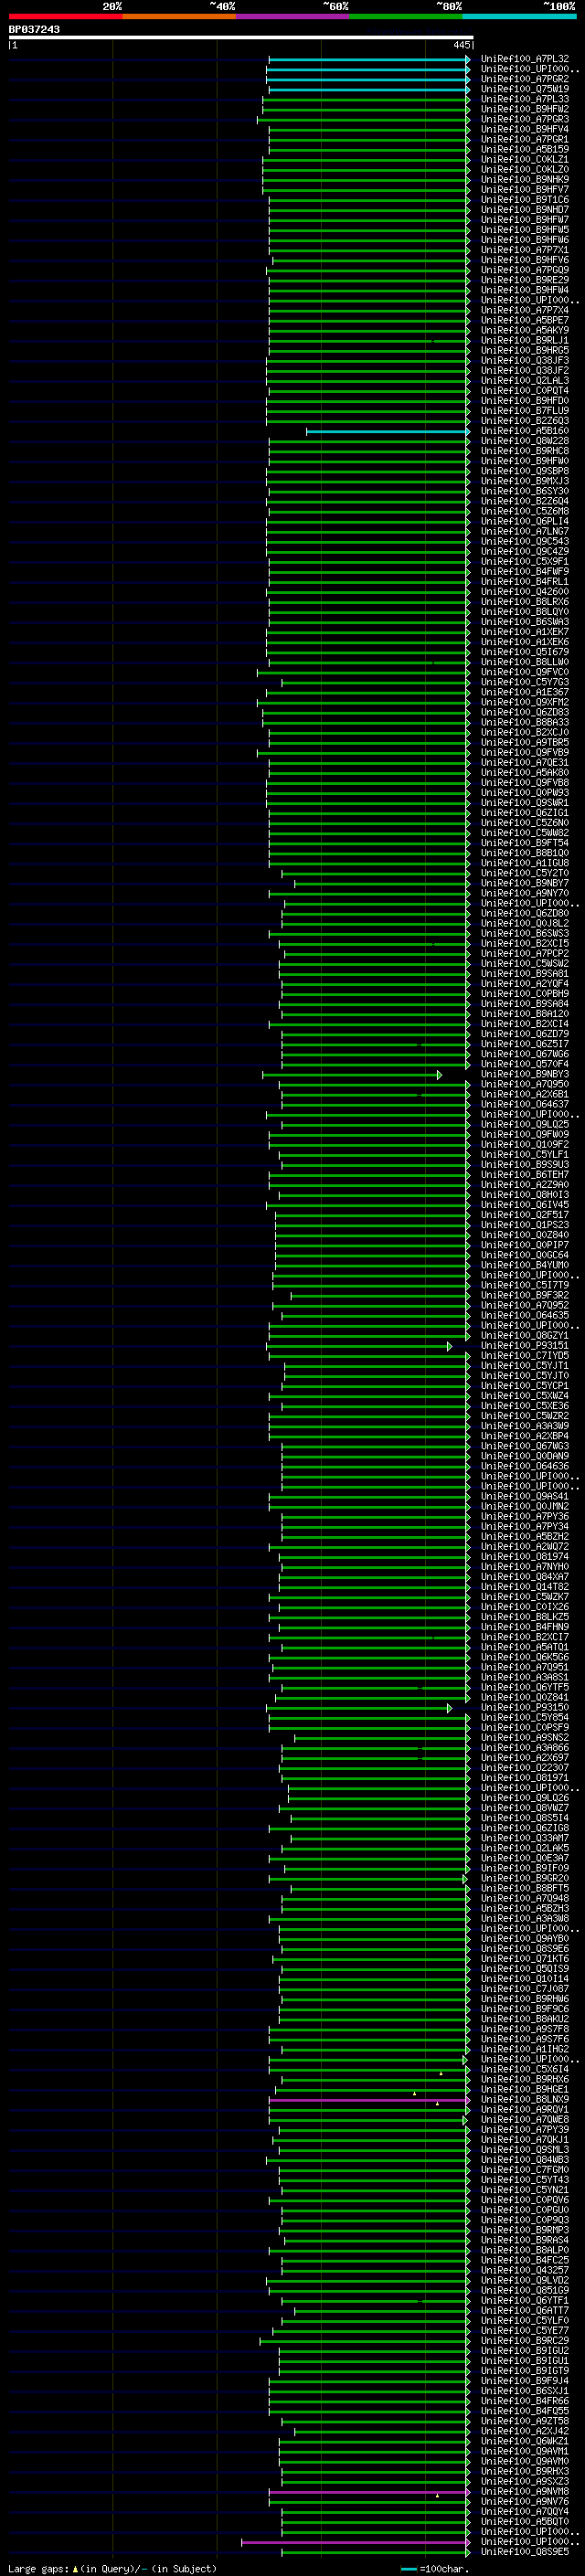Screen dimensions: 585x2576
Task: Select the hit UniRef100_B6TEH7
Action: (x=524, y=1175)
